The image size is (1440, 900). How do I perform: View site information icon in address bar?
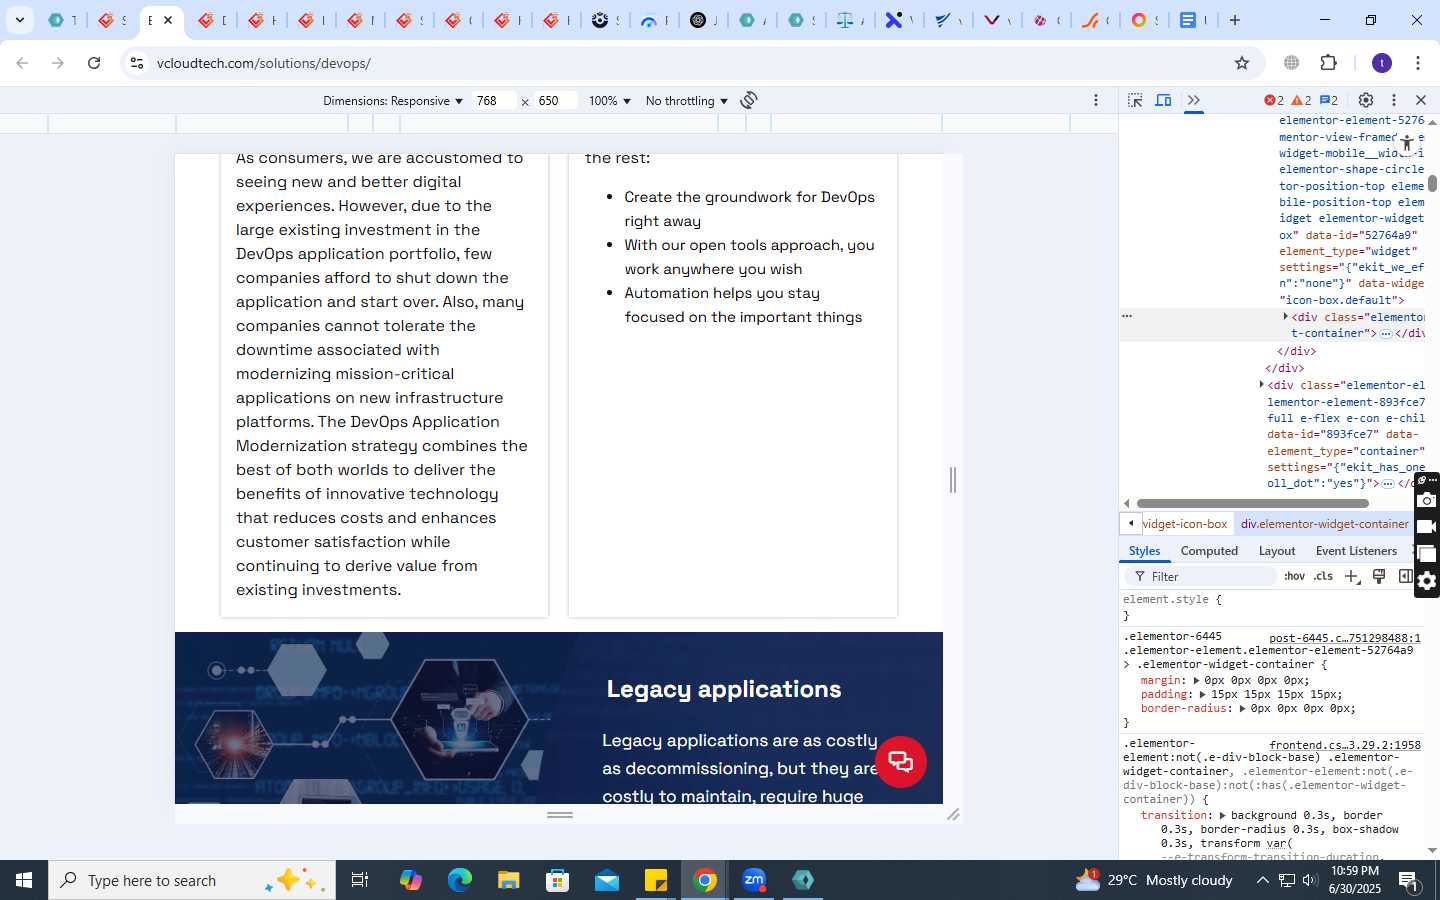click(137, 63)
